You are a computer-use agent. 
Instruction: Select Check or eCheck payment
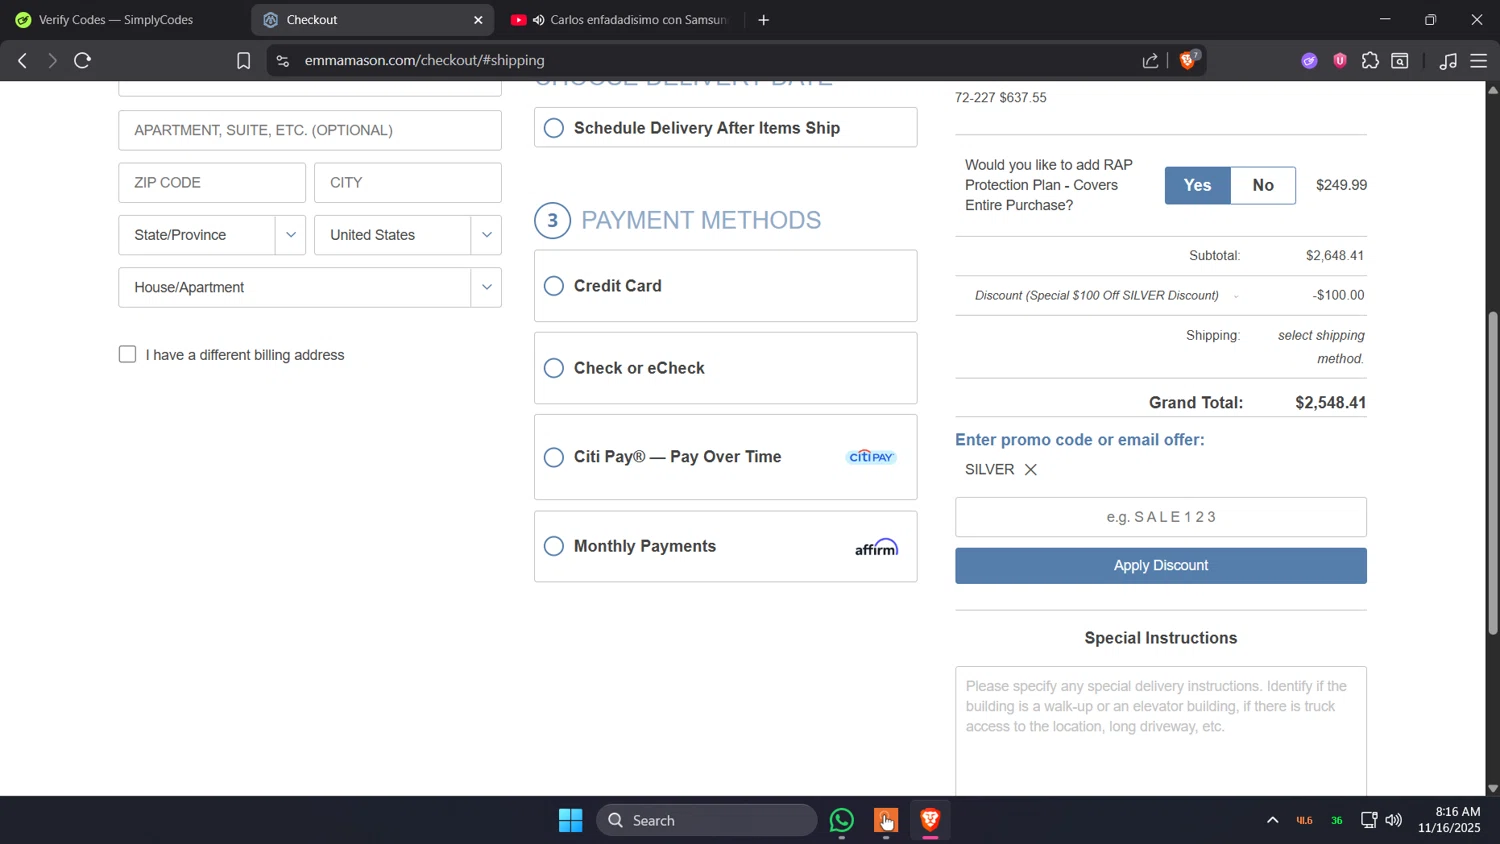pyautogui.click(x=725, y=368)
